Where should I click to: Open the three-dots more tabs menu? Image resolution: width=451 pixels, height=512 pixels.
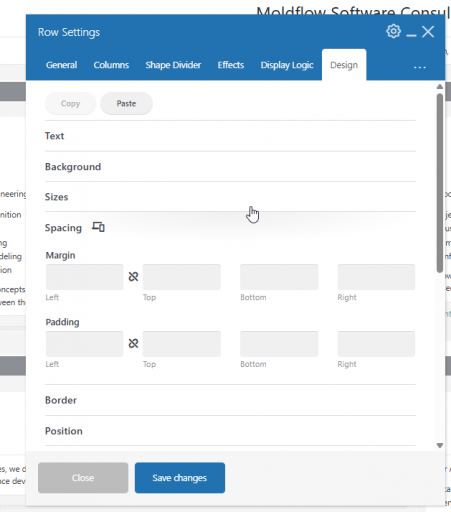[x=420, y=67]
